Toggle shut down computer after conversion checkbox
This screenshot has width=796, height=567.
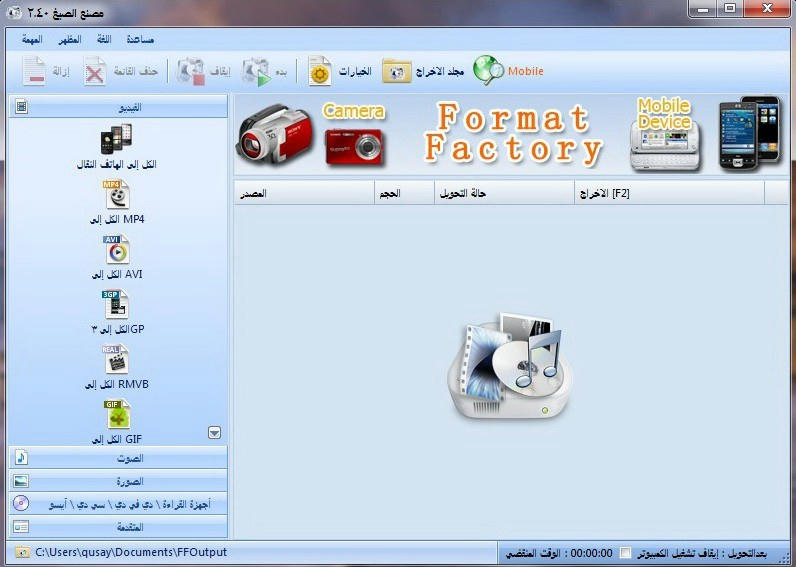(x=625, y=552)
